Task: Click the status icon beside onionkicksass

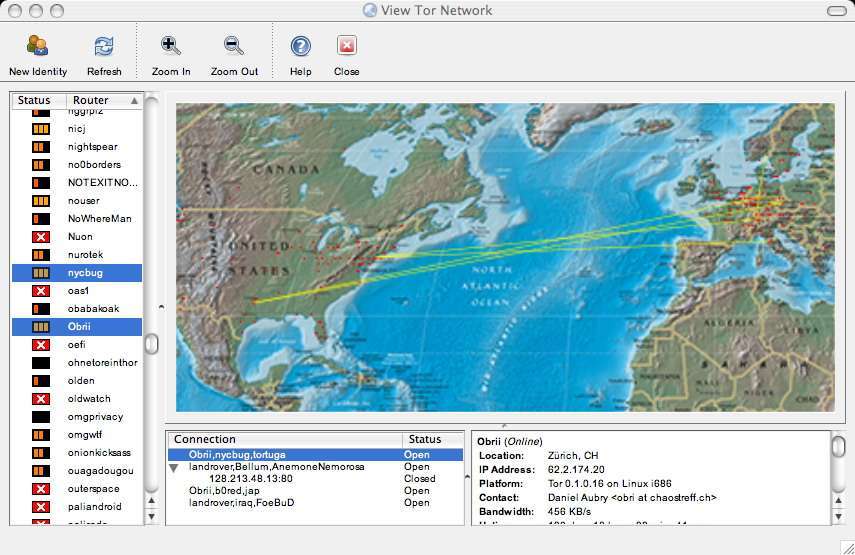Action: coord(41,453)
